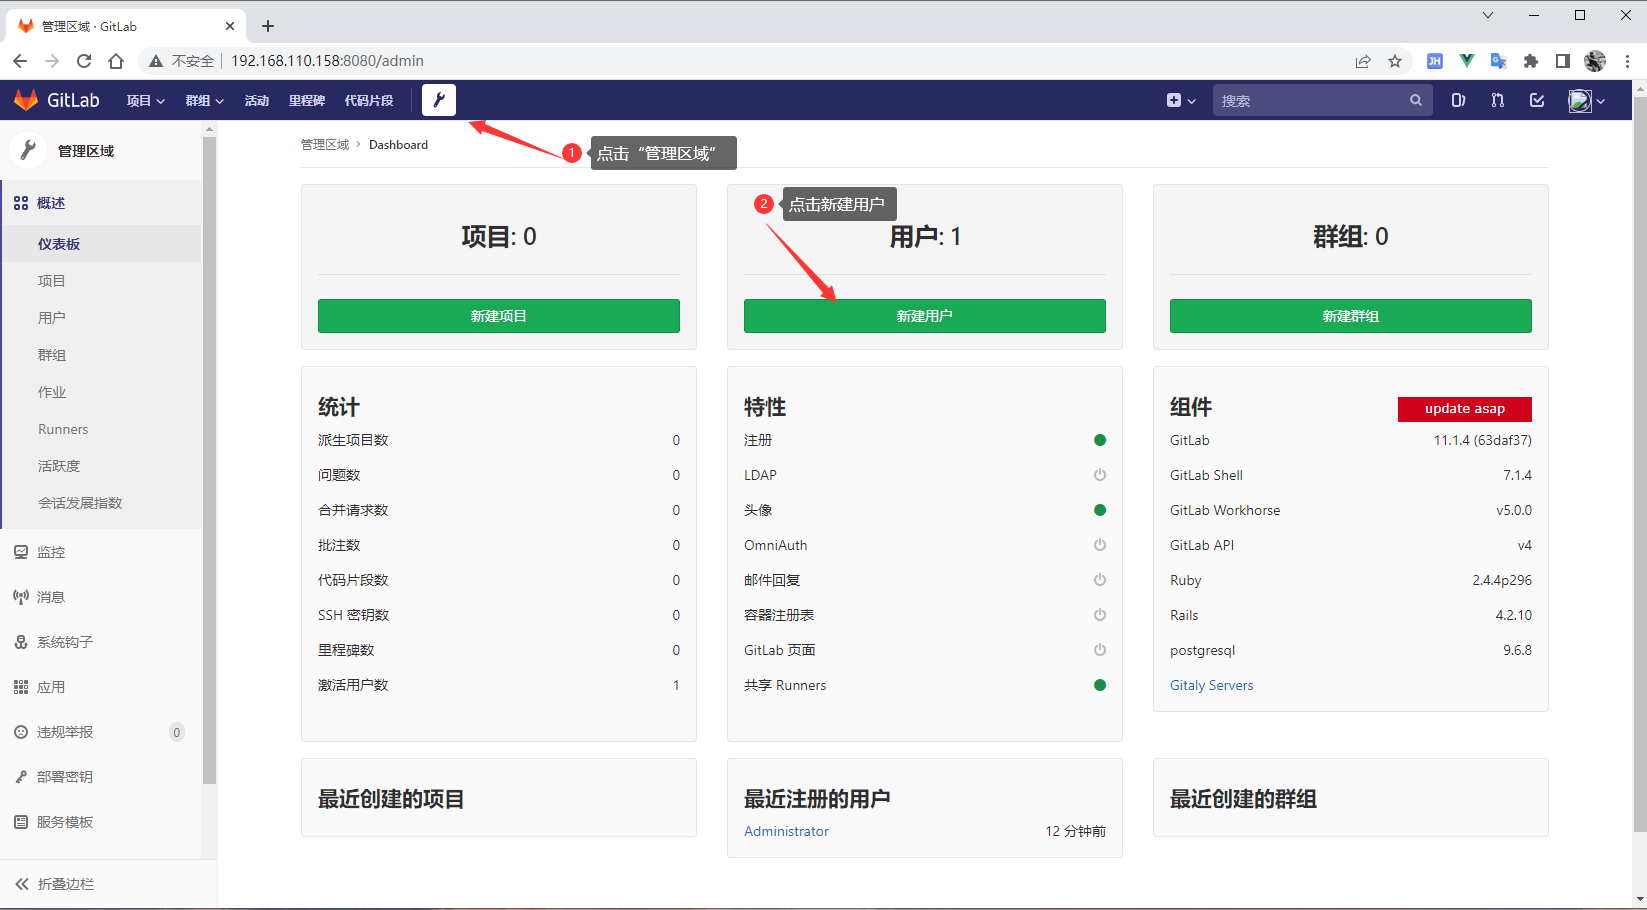Open the plus new-item dropdown in navbar
Screen dimensions: 1647x910
click(x=1181, y=100)
